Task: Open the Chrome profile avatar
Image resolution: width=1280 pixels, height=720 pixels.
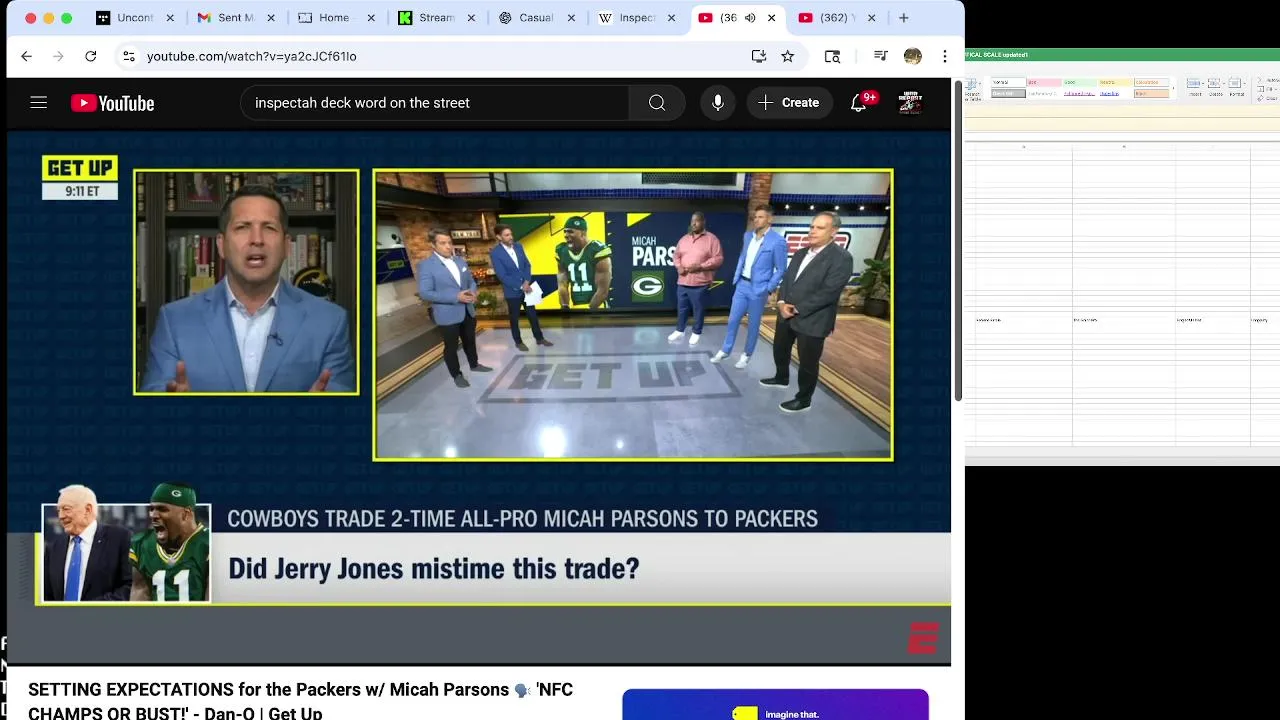Action: tap(912, 56)
